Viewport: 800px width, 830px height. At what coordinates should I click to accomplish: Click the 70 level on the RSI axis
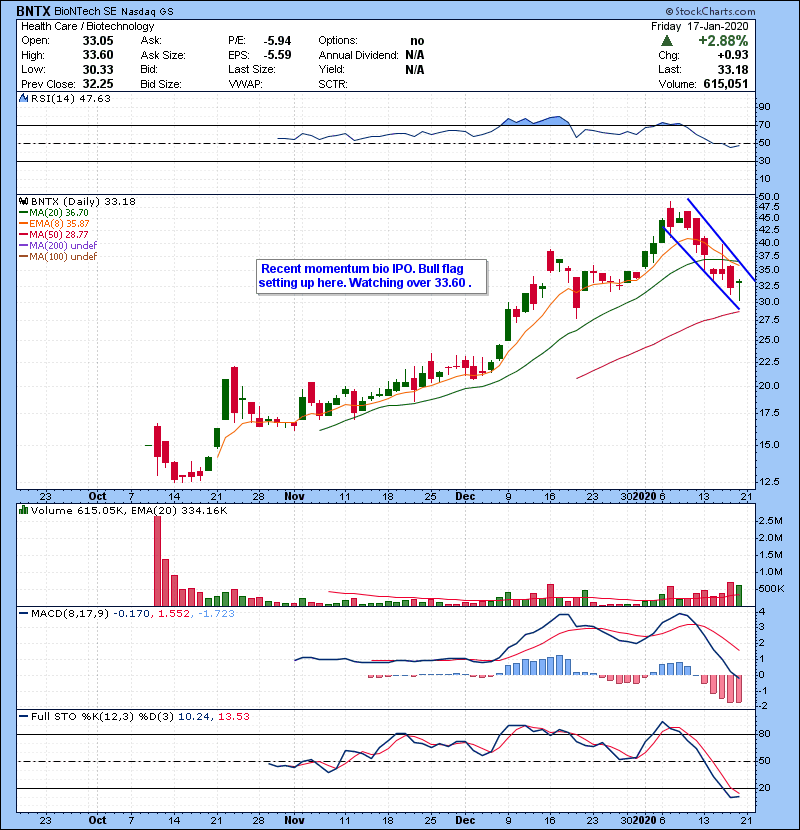[x=764, y=125]
